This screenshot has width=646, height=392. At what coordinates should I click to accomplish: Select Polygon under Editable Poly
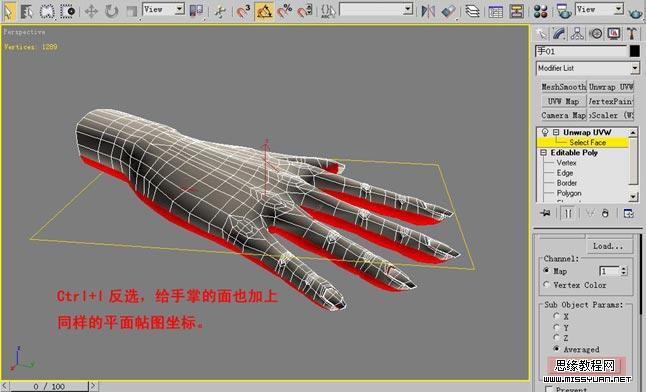coord(569,193)
